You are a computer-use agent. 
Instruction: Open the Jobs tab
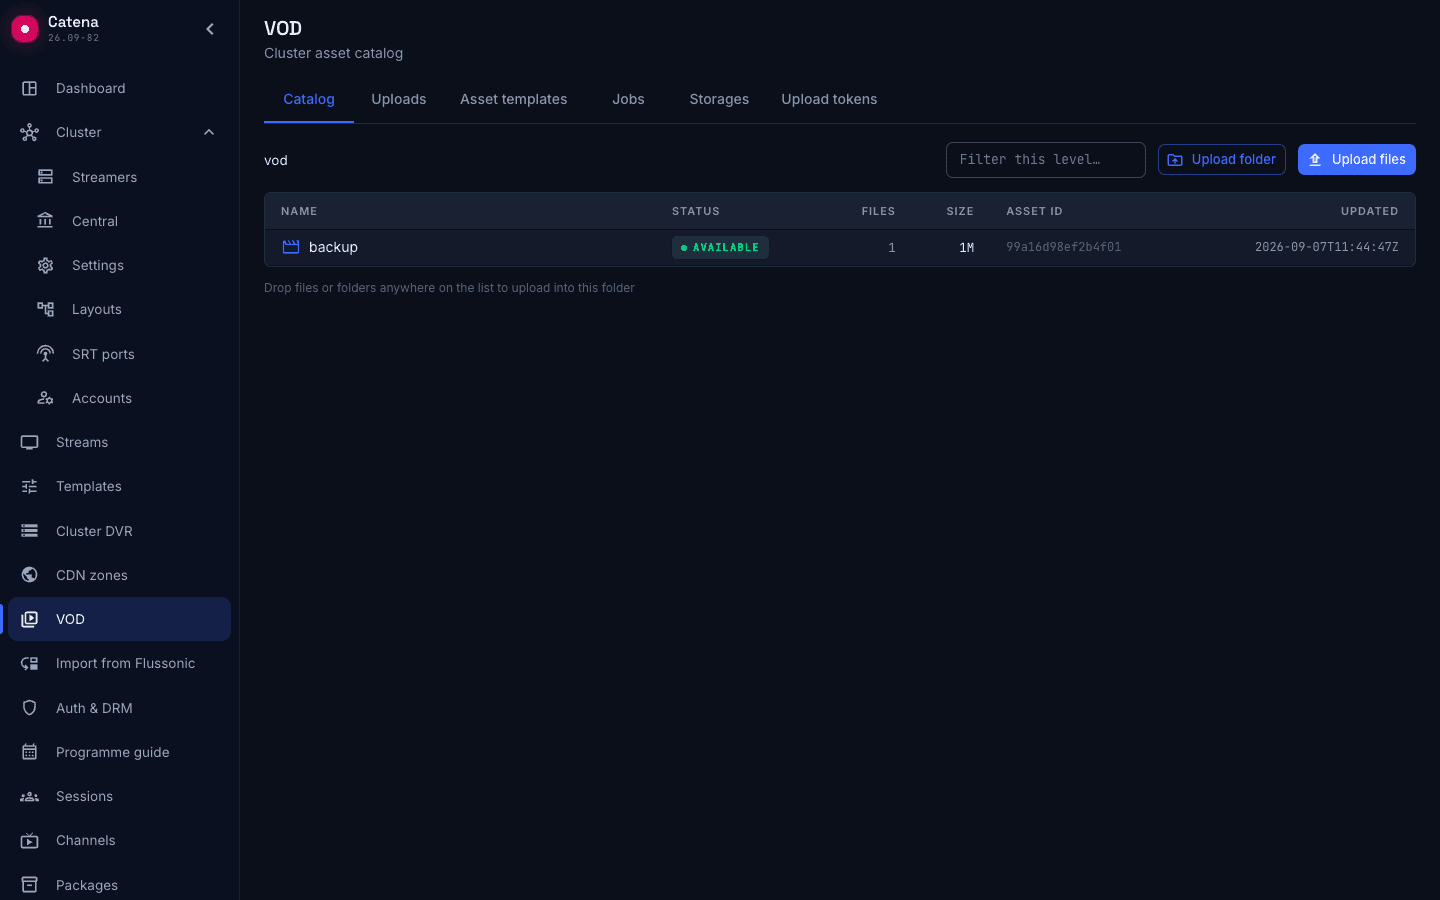[629, 99]
